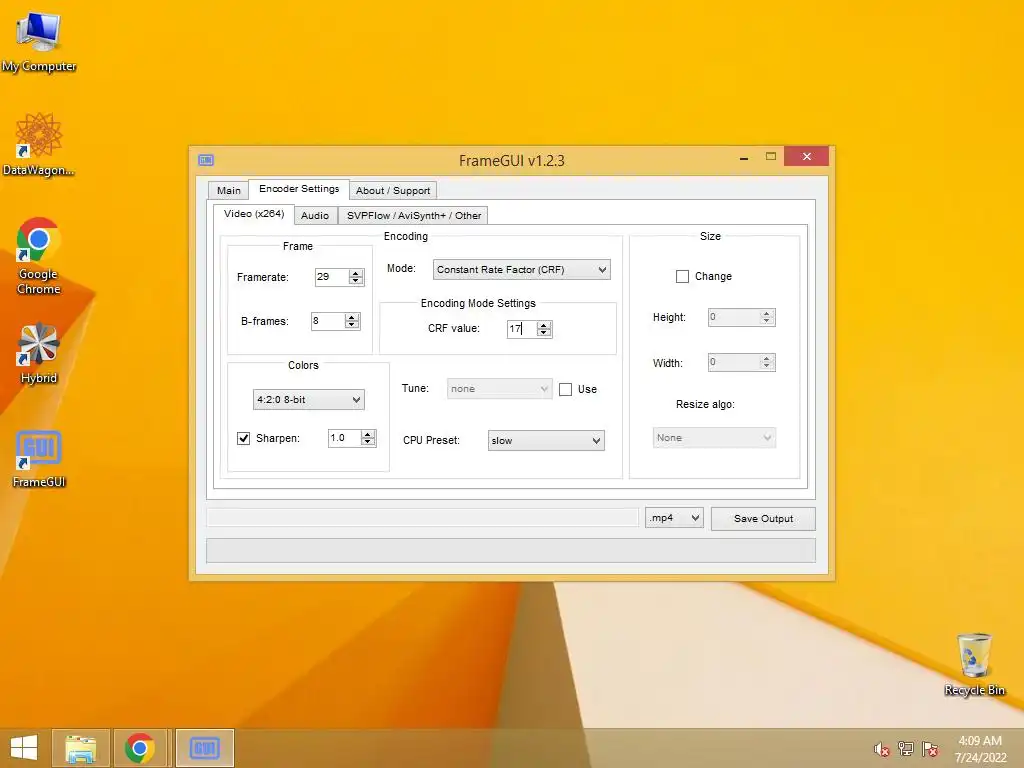The height and width of the screenshot is (768, 1024).
Task: Decrease the Framerate stepper value
Action: [x=356, y=281]
